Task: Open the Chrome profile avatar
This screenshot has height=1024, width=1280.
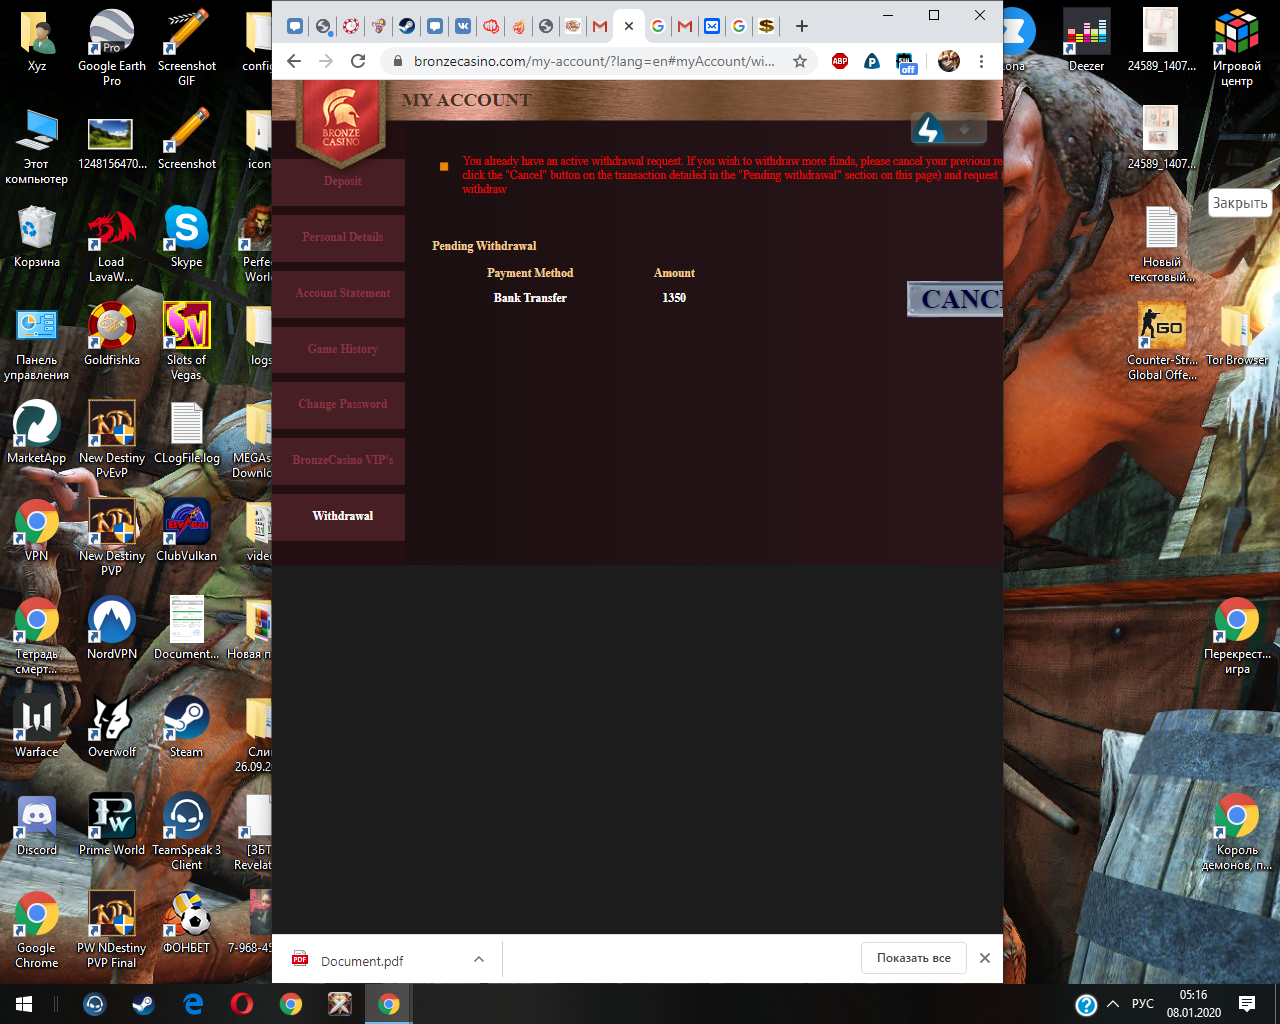Action: 949,61
